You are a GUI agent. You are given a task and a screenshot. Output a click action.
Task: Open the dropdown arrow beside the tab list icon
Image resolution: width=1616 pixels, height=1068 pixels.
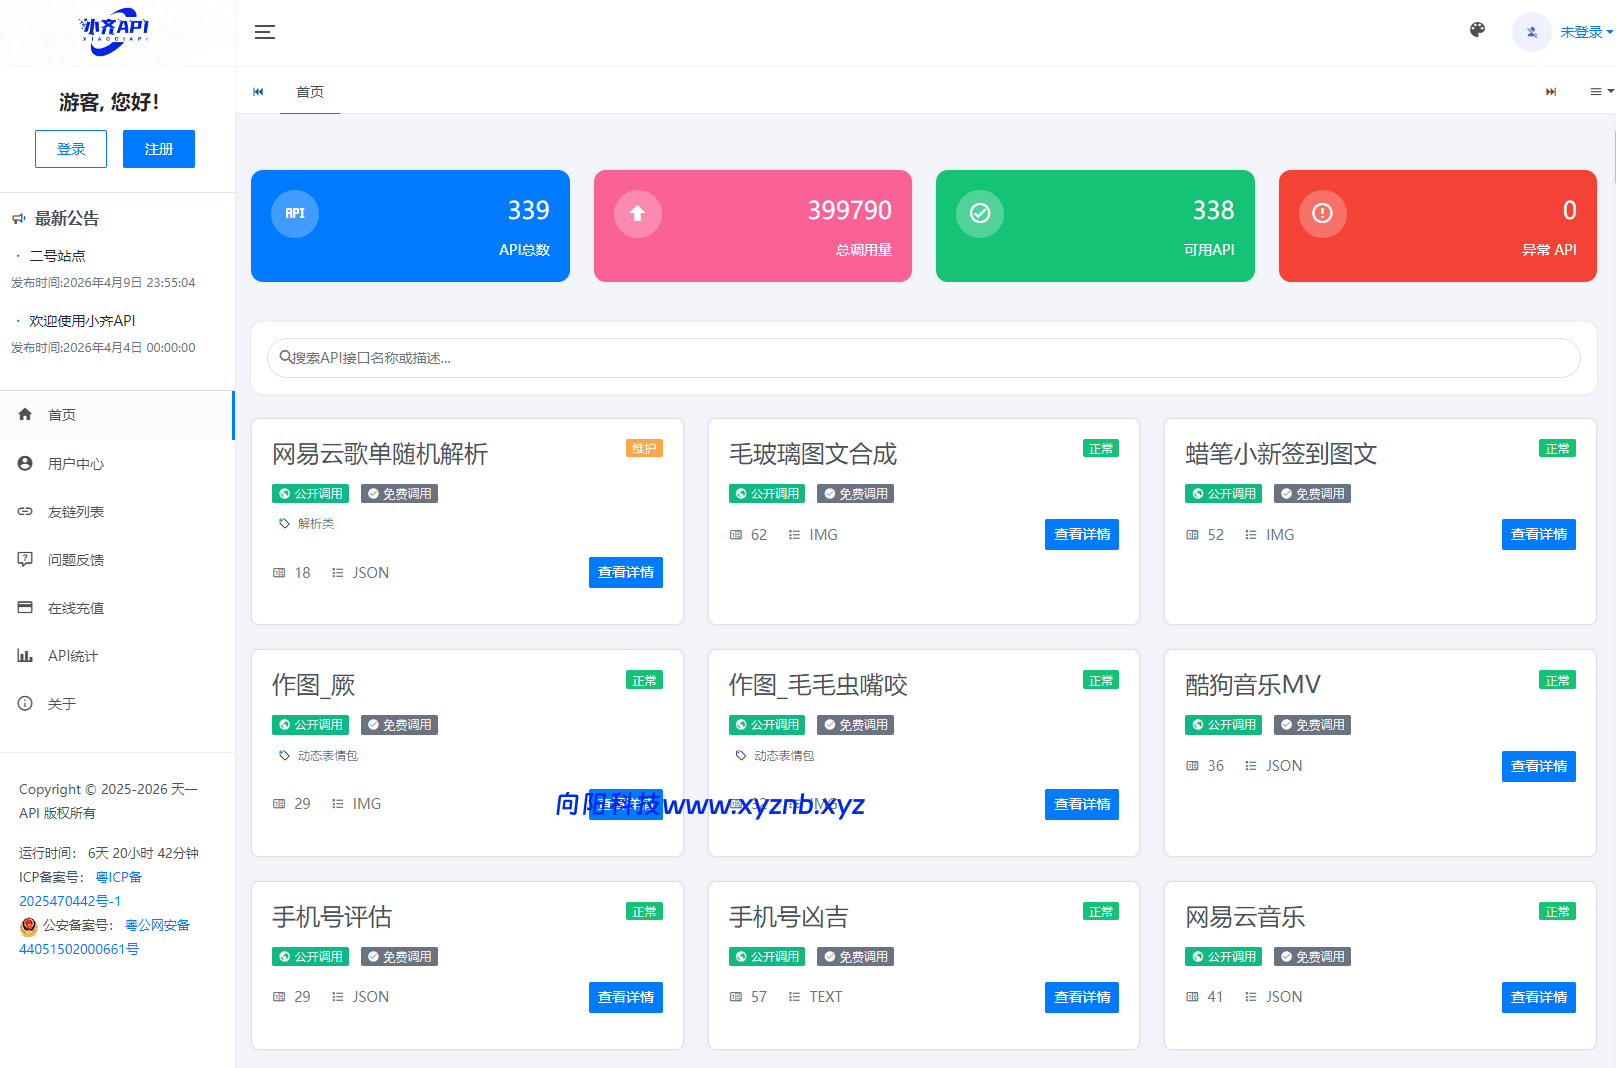coord(1609,91)
